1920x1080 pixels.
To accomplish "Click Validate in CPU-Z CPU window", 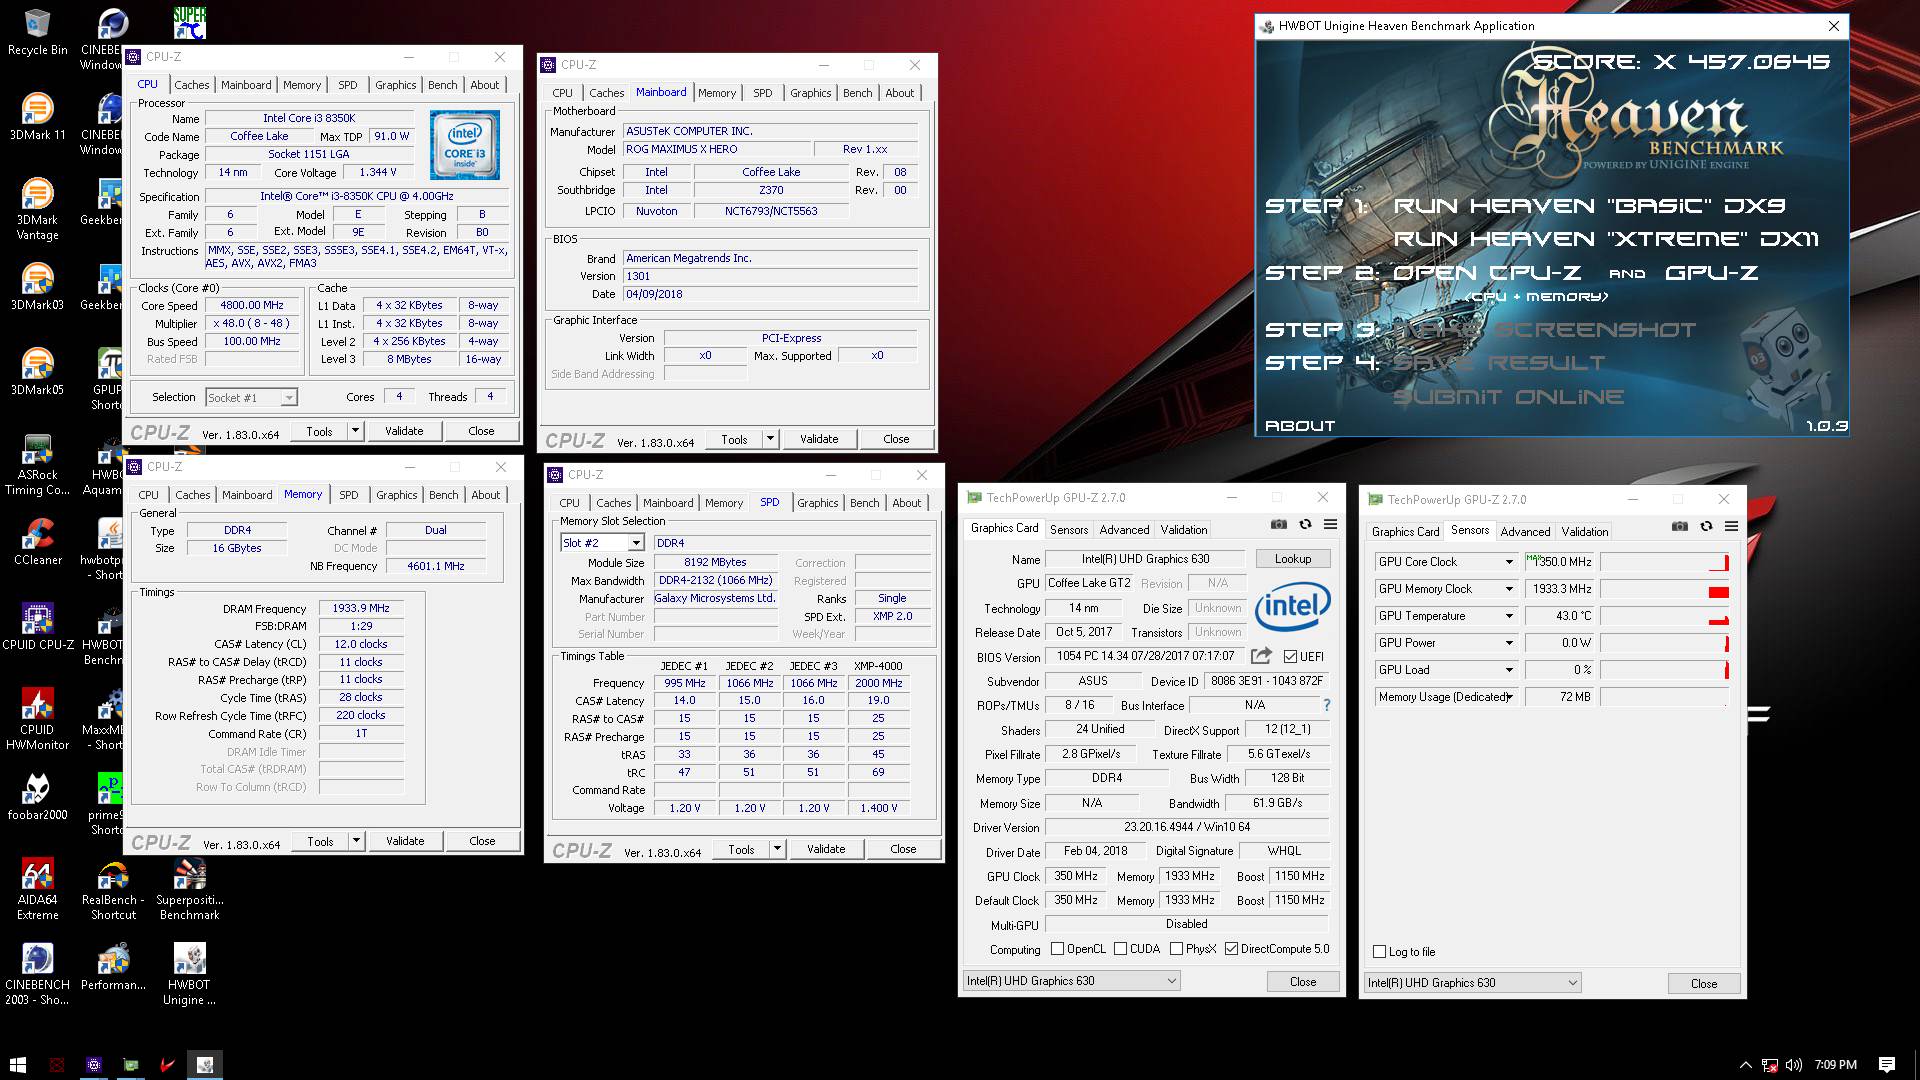I will click(404, 431).
